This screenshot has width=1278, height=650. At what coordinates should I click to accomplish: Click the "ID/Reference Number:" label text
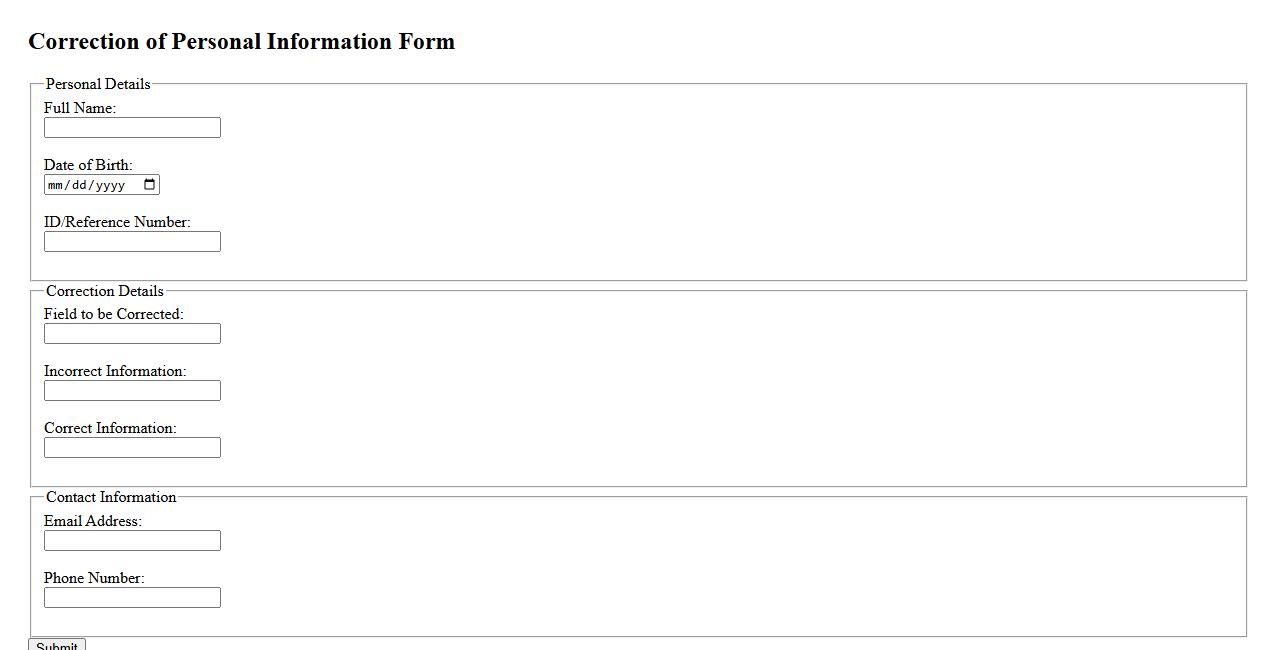coord(117,222)
